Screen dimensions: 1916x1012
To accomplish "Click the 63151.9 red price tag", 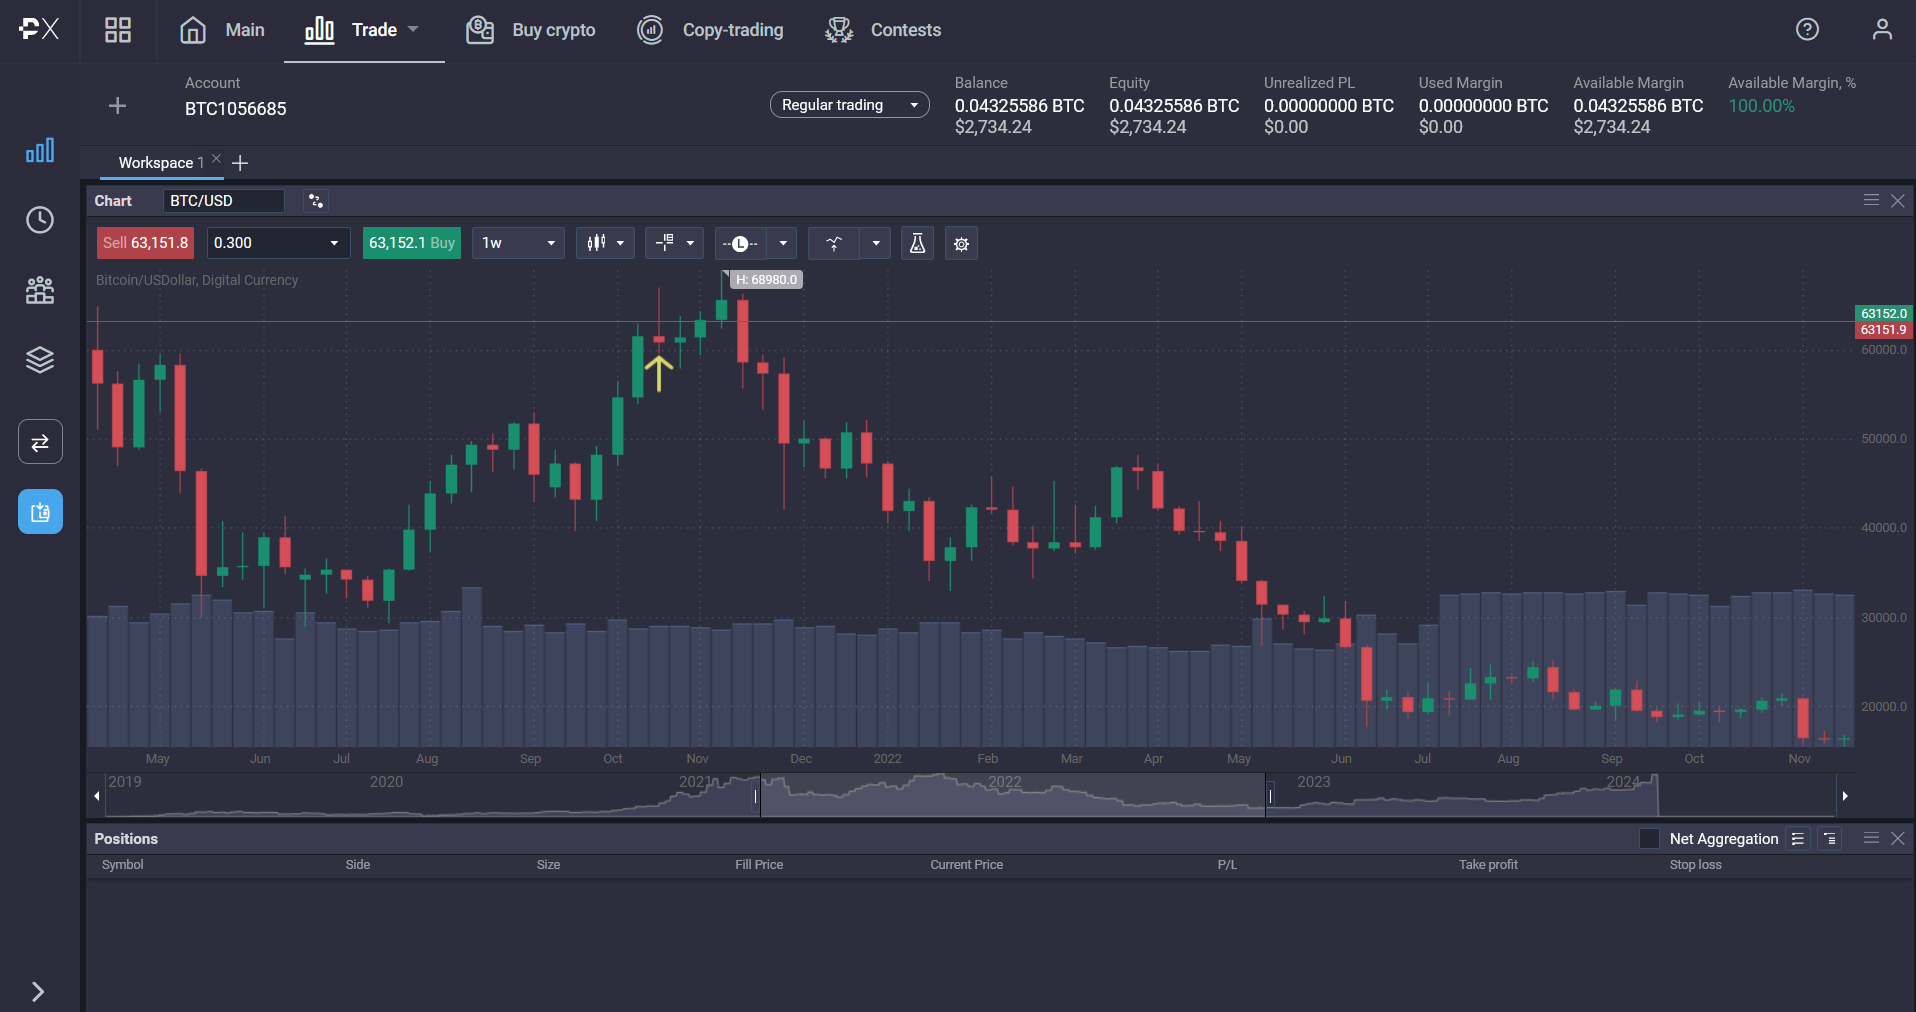I will [x=1884, y=329].
